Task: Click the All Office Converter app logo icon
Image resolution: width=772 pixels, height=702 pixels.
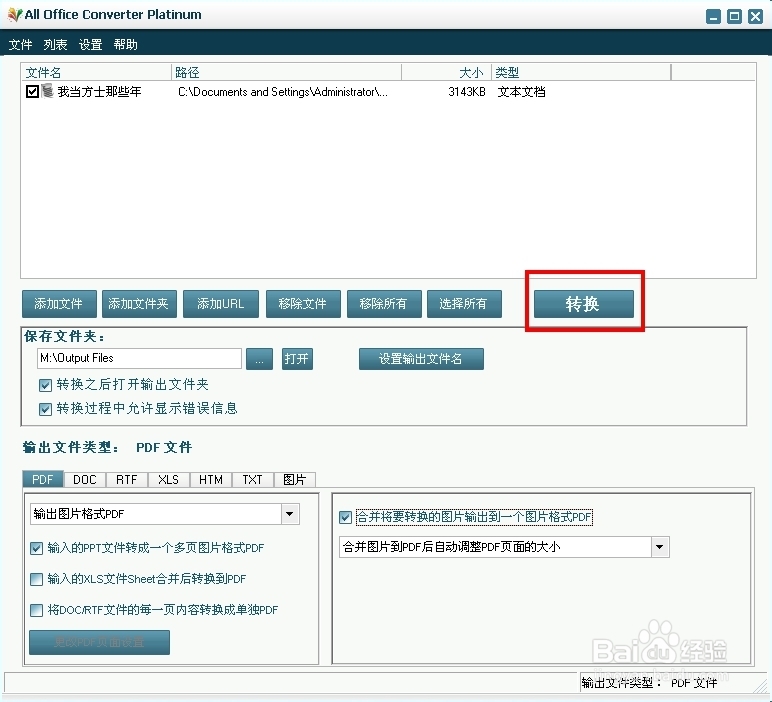Action: point(15,15)
